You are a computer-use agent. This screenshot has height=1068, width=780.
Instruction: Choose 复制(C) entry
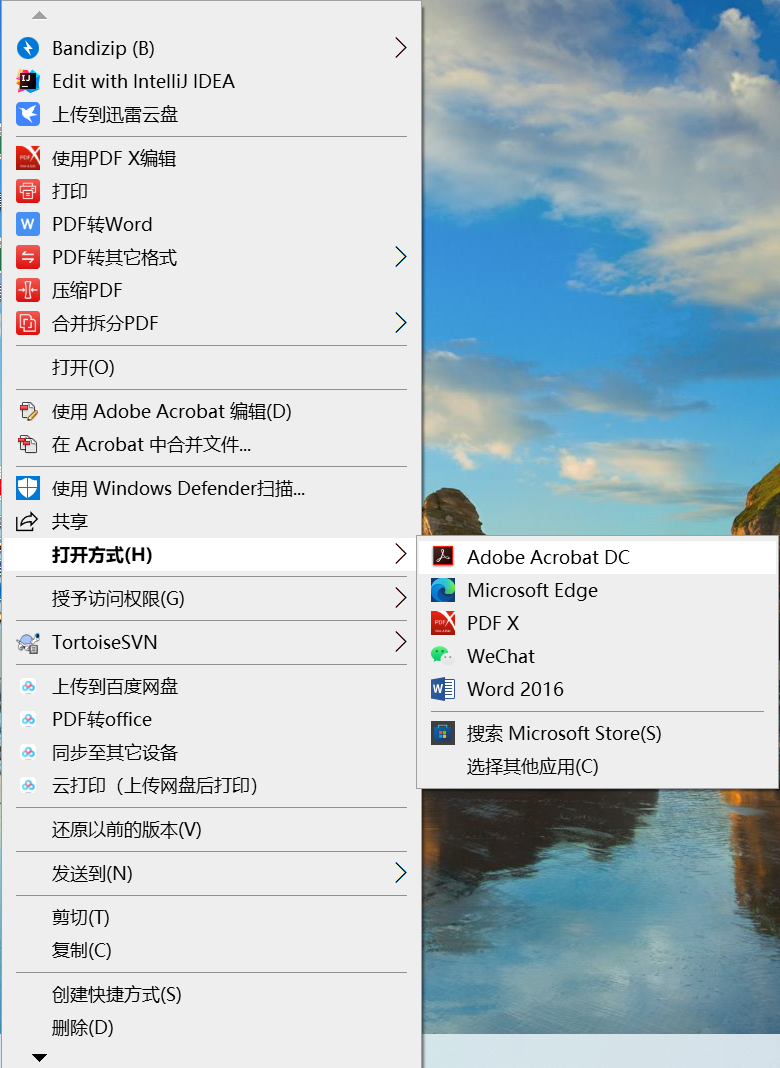pos(211,950)
